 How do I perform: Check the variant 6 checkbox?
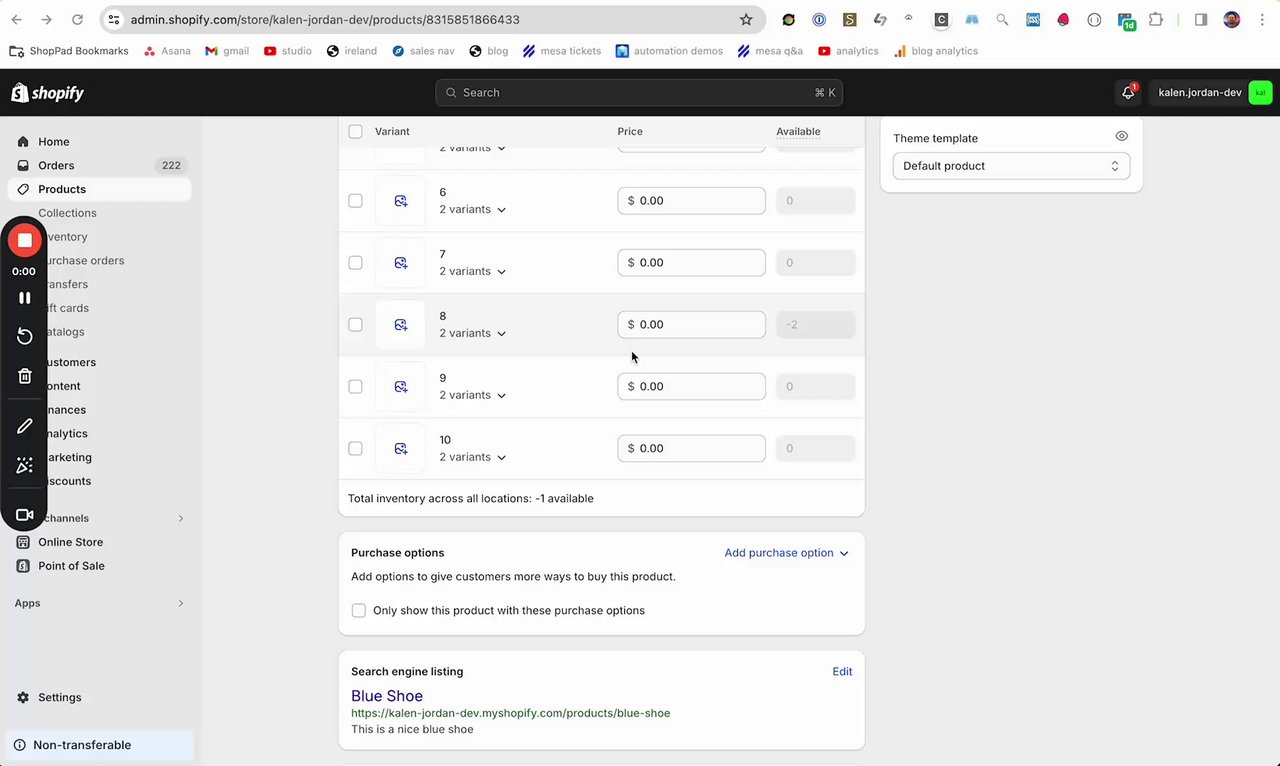coord(355,201)
